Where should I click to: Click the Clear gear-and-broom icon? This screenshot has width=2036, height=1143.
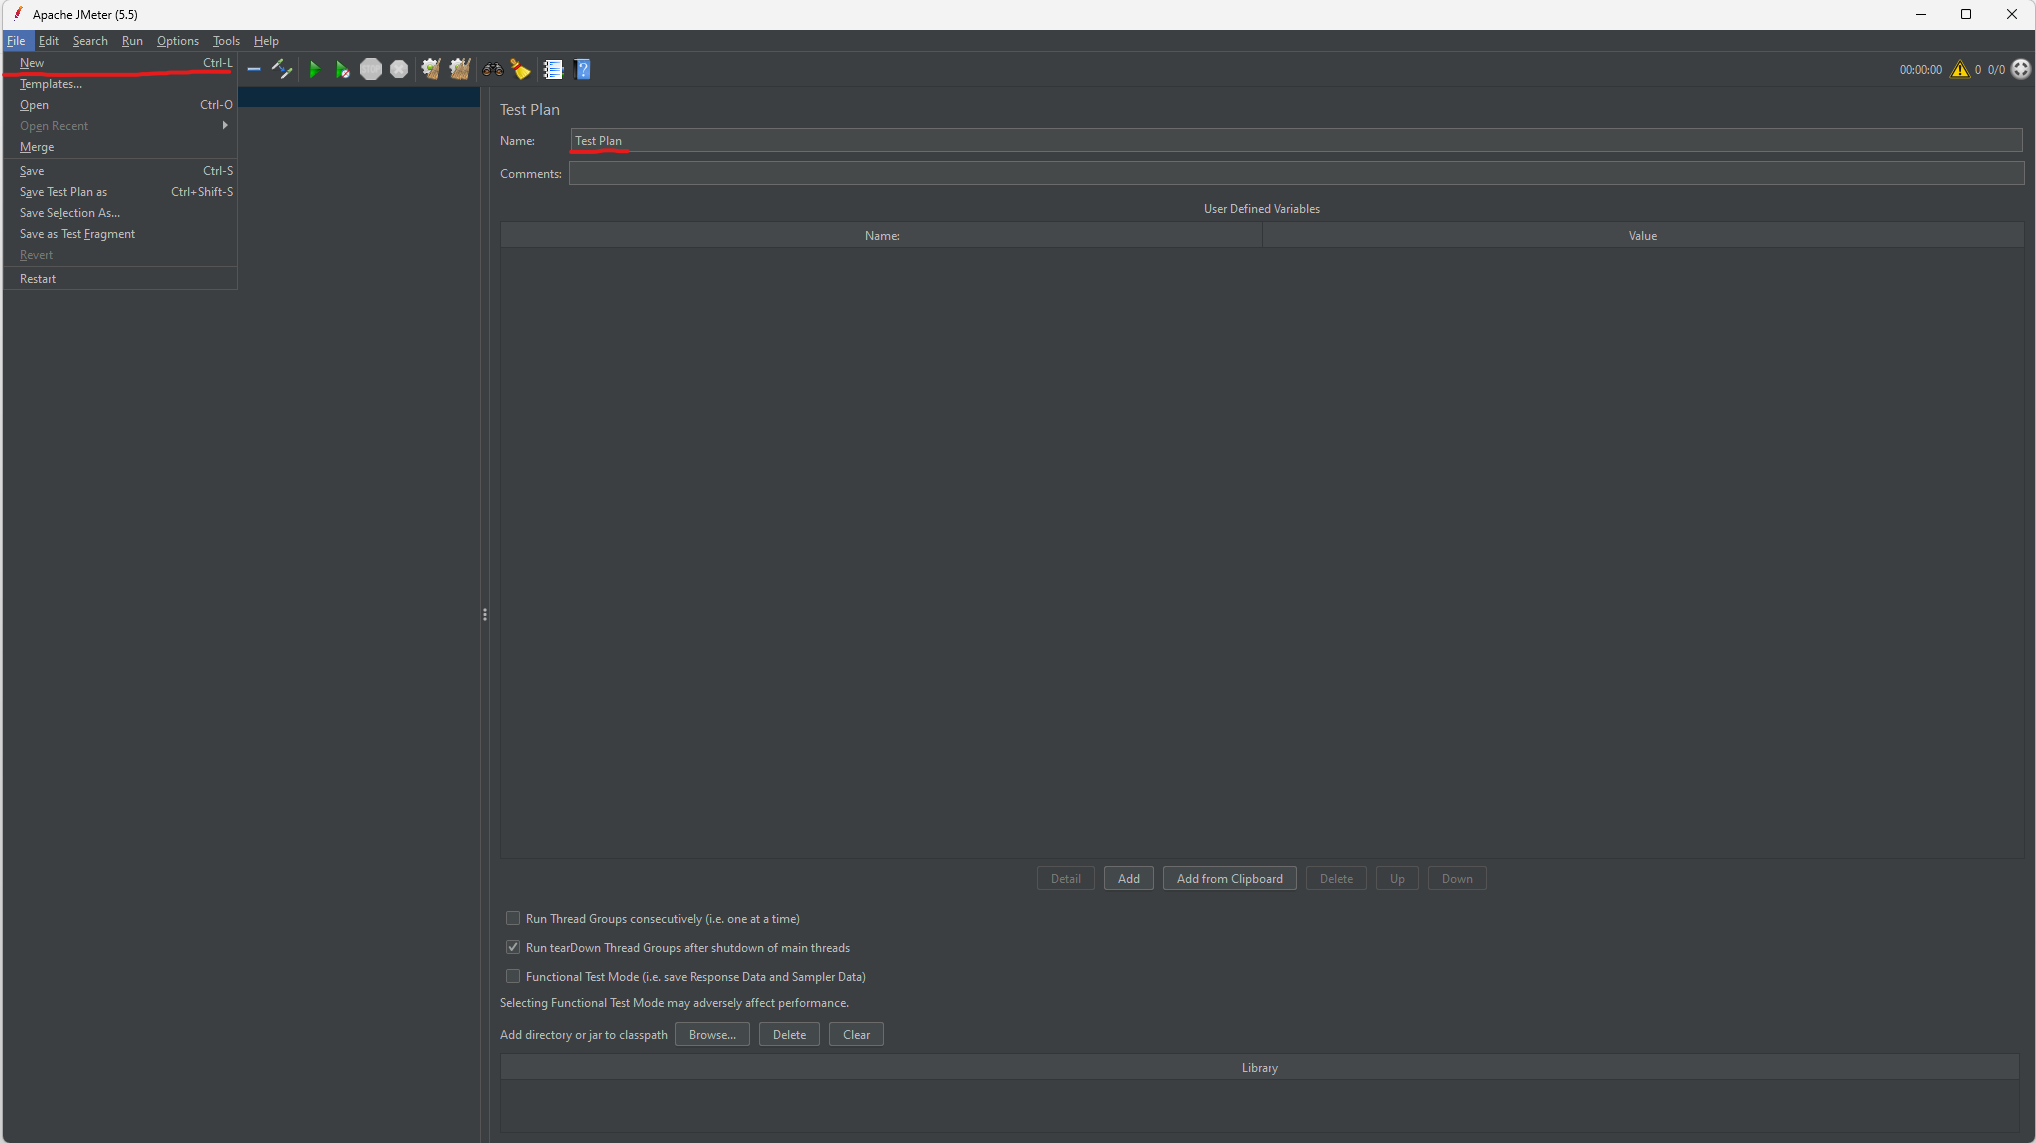point(431,69)
